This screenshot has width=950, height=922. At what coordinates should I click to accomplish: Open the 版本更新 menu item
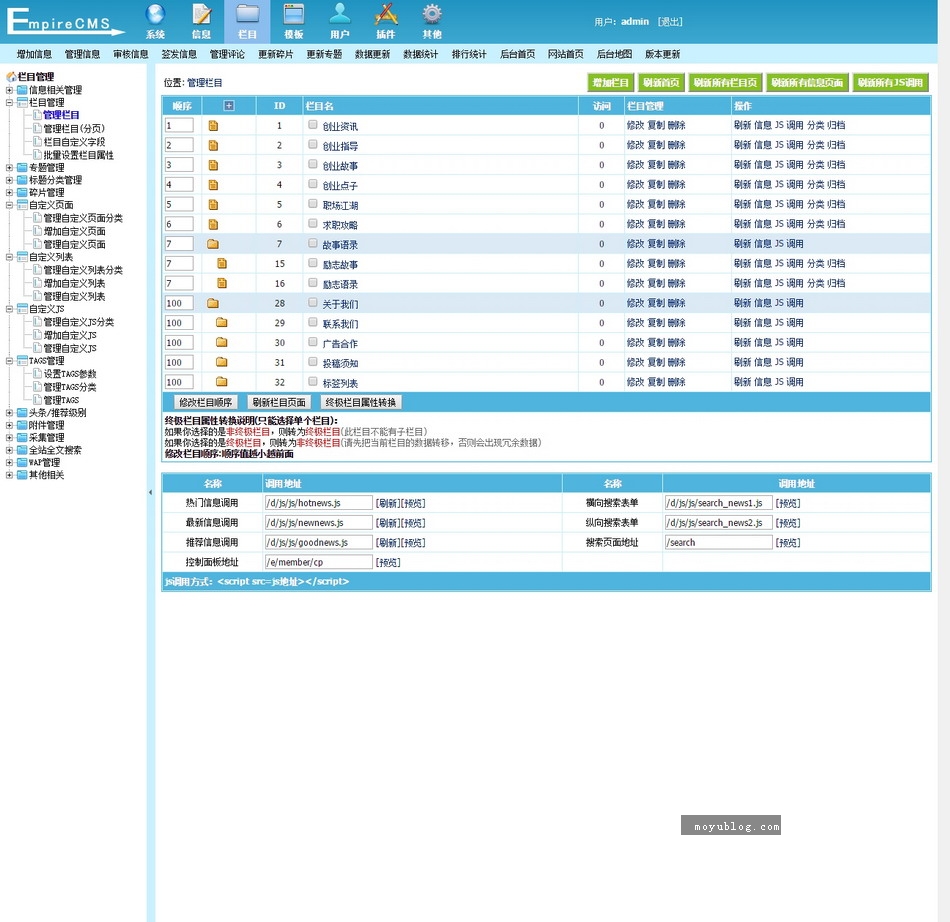click(662, 55)
